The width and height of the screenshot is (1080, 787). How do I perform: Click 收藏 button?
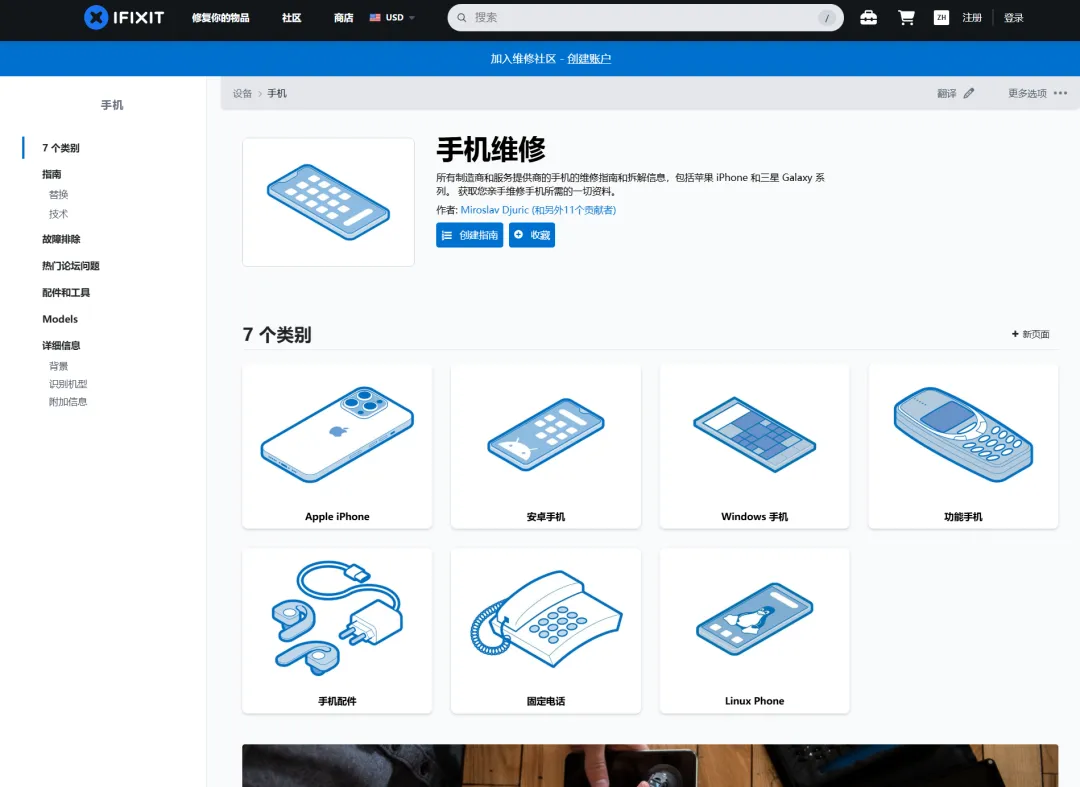[x=532, y=235]
